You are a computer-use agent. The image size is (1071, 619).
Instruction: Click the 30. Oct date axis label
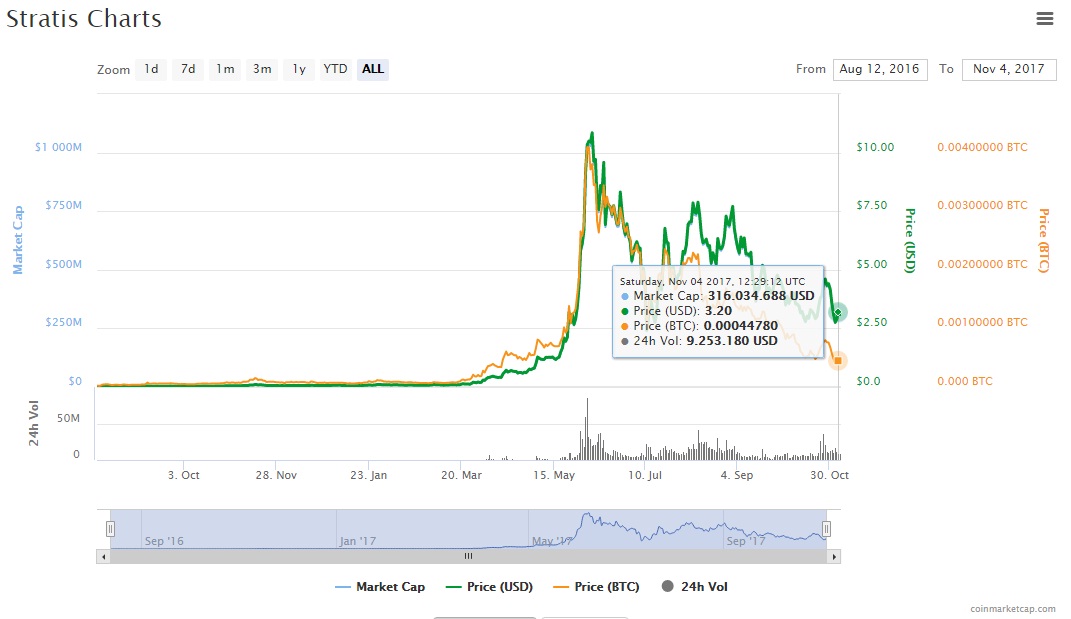[x=829, y=475]
